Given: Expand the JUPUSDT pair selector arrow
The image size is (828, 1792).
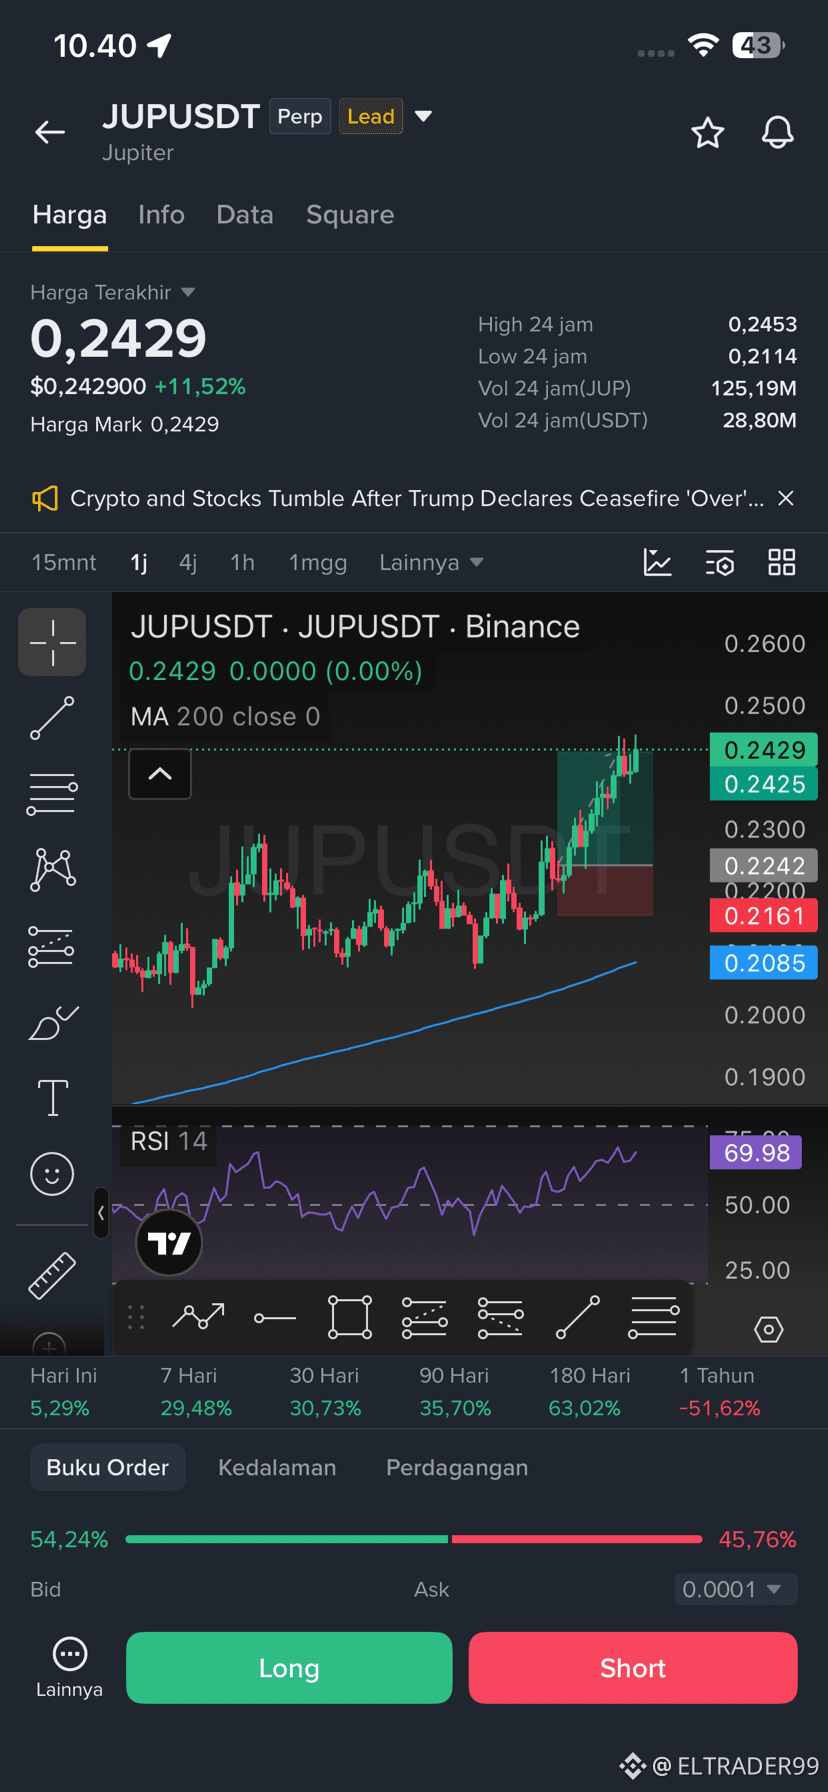Looking at the screenshot, I should pyautogui.click(x=424, y=116).
